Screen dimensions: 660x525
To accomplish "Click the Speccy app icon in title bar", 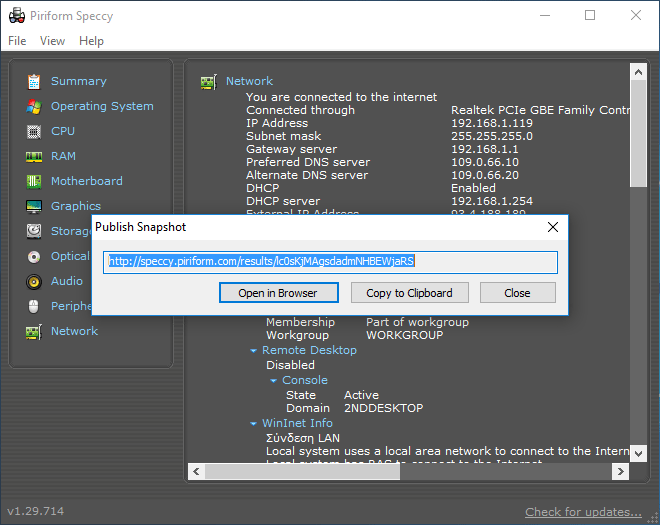I will click(x=17, y=16).
